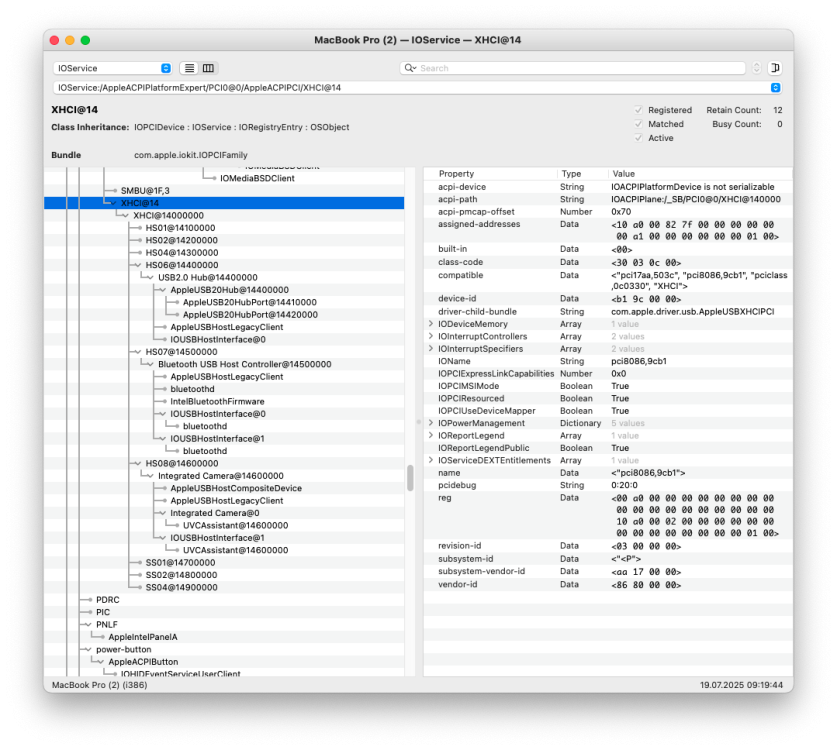This screenshot has height=750, width=837.
Task: Select the class-code property row
Action: tap(608, 262)
